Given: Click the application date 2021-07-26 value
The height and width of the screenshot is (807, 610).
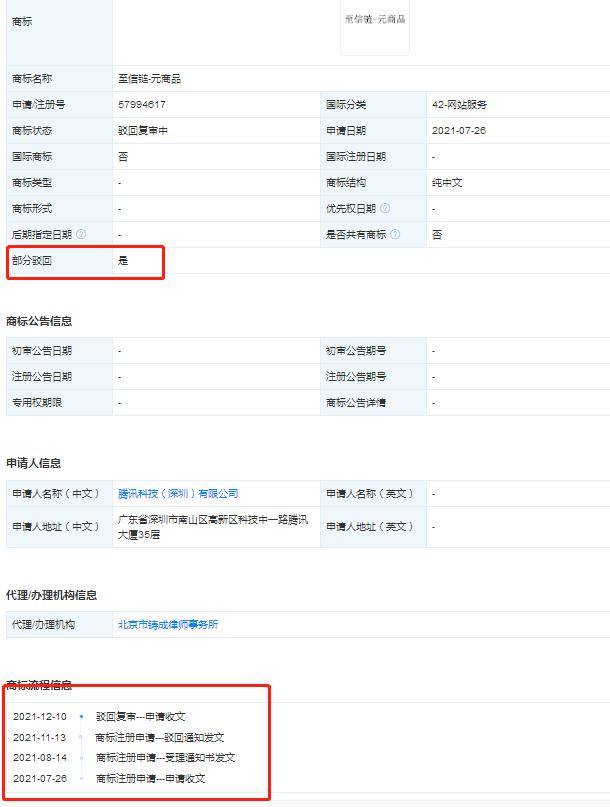Looking at the screenshot, I should [x=459, y=131].
